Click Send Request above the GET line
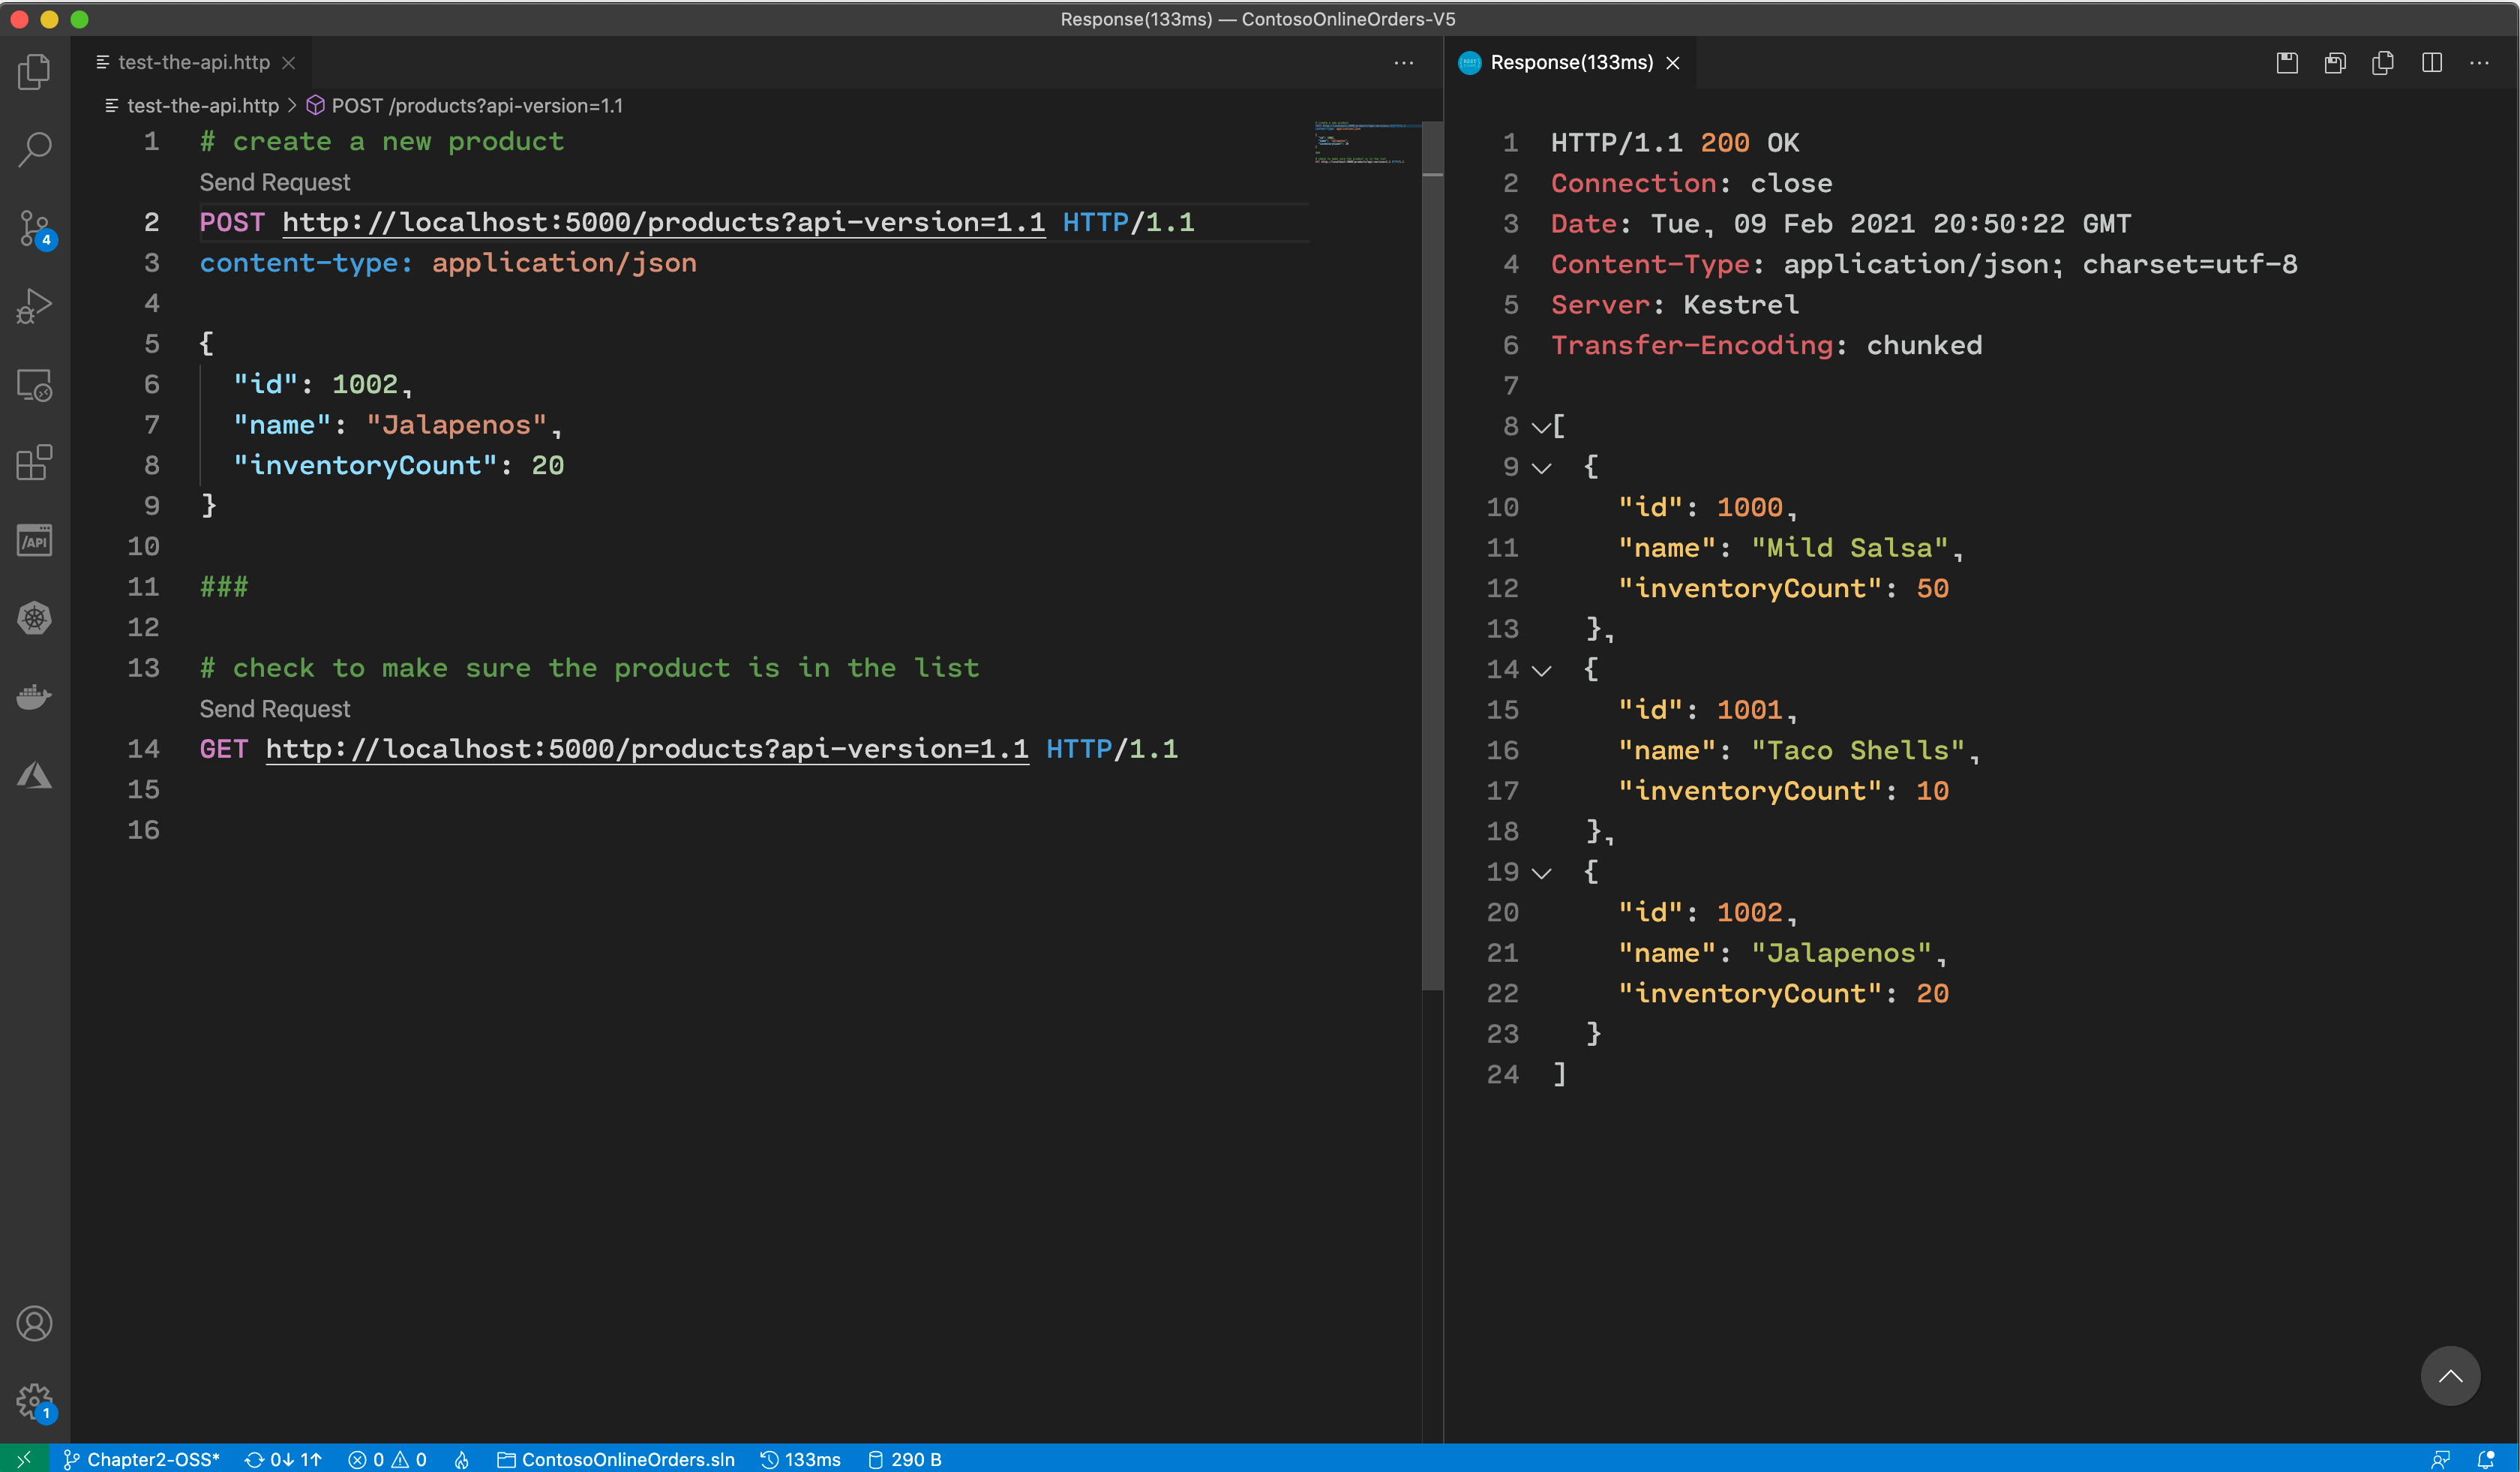 click(274, 709)
